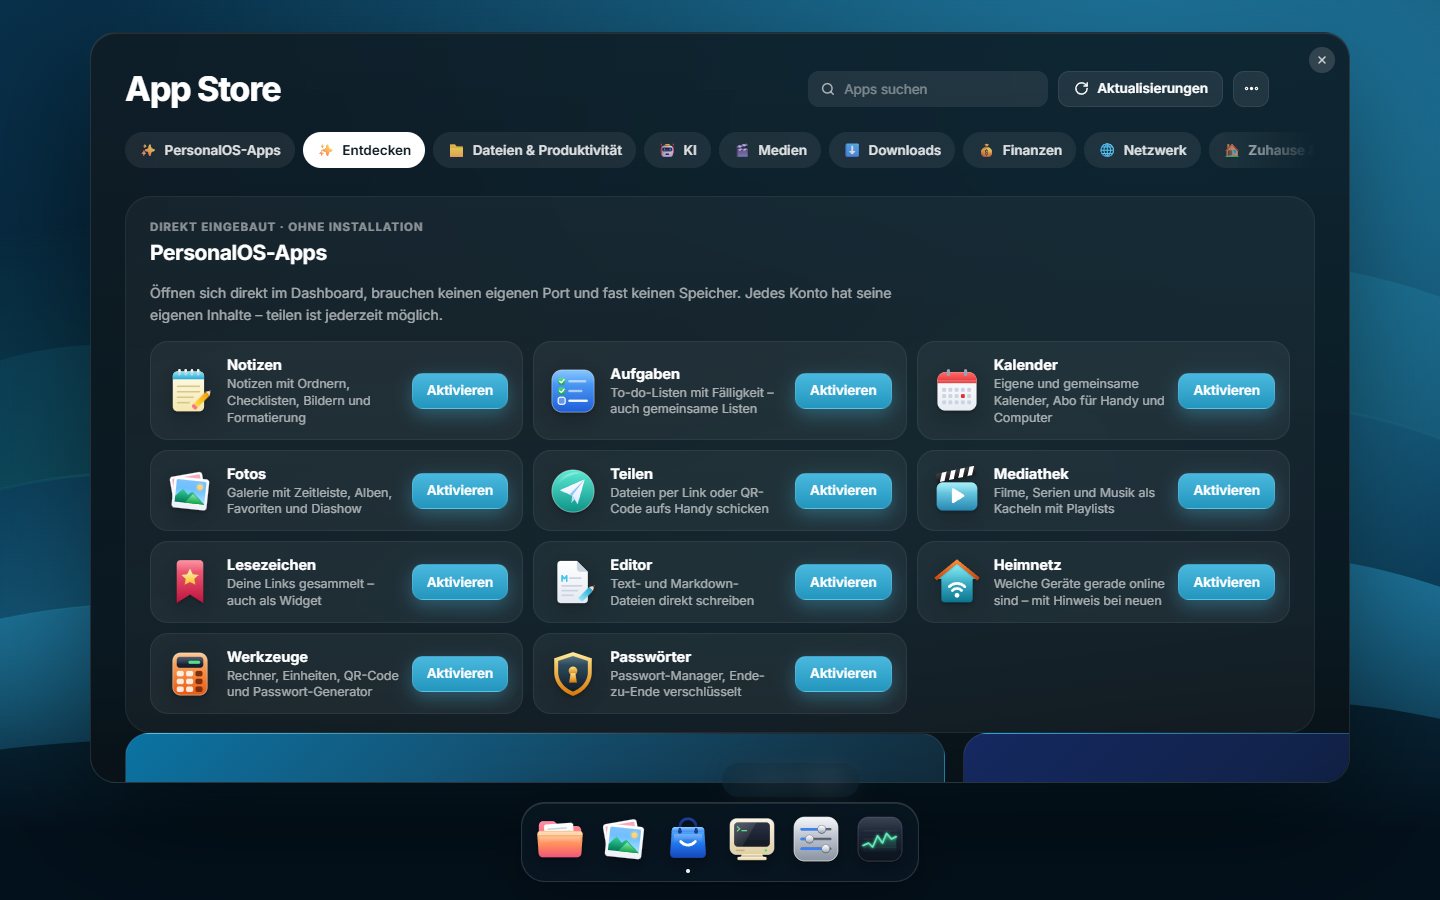Viewport: 1440px width, 900px height.
Task: Open the Finanzen category tab
Action: point(1020,150)
